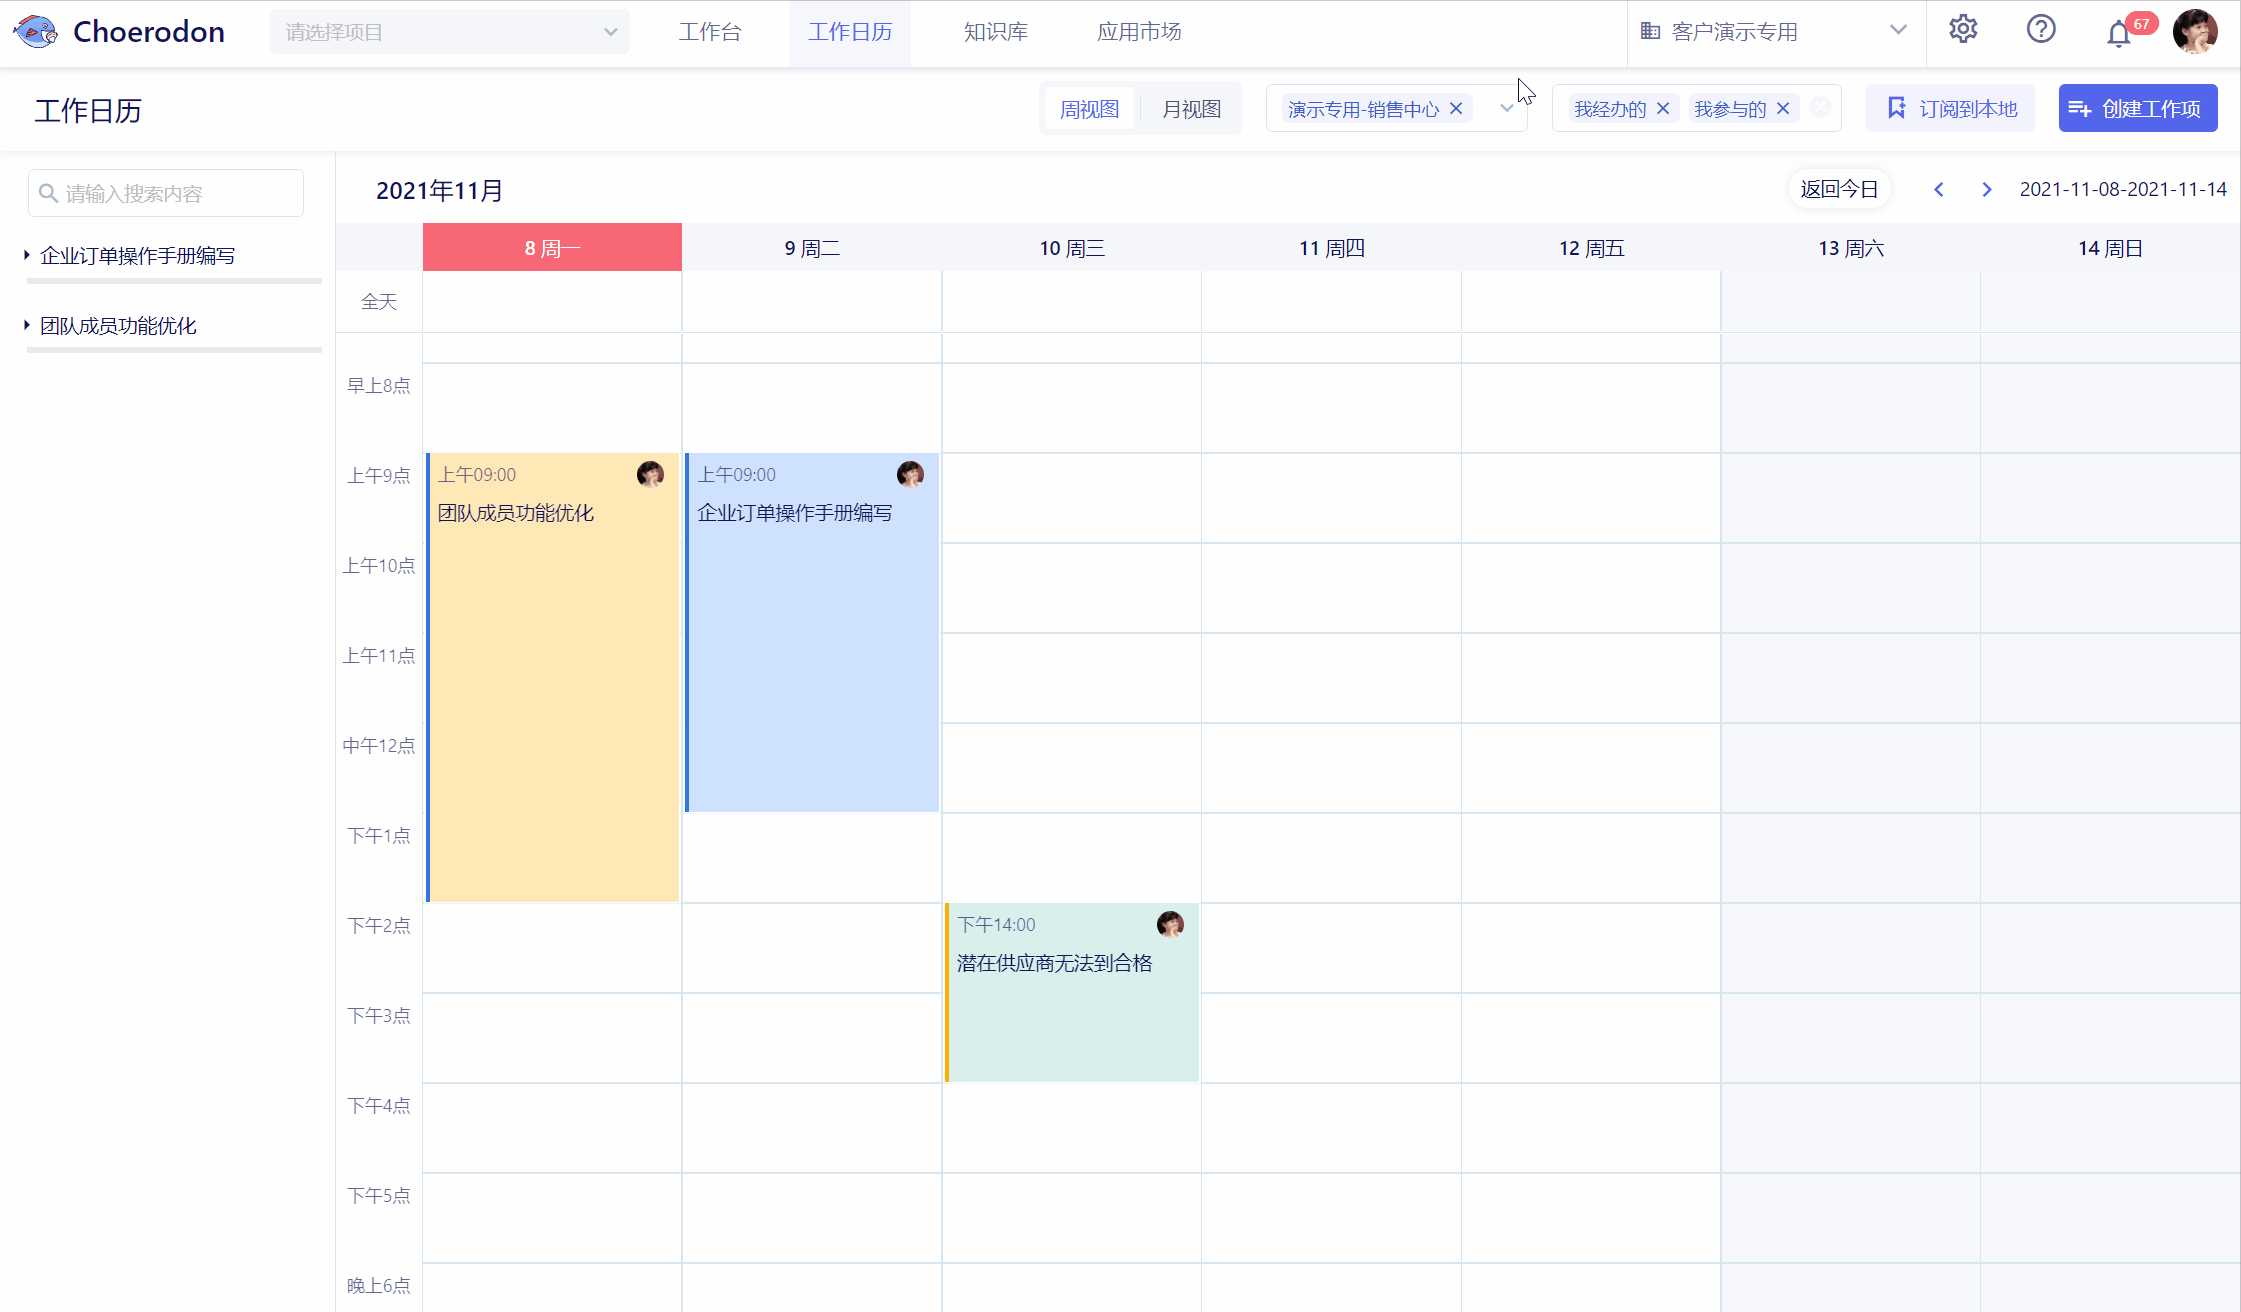
Task: Remove the 演示专用-销售中心 filter tag
Action: coord(1456,109)
